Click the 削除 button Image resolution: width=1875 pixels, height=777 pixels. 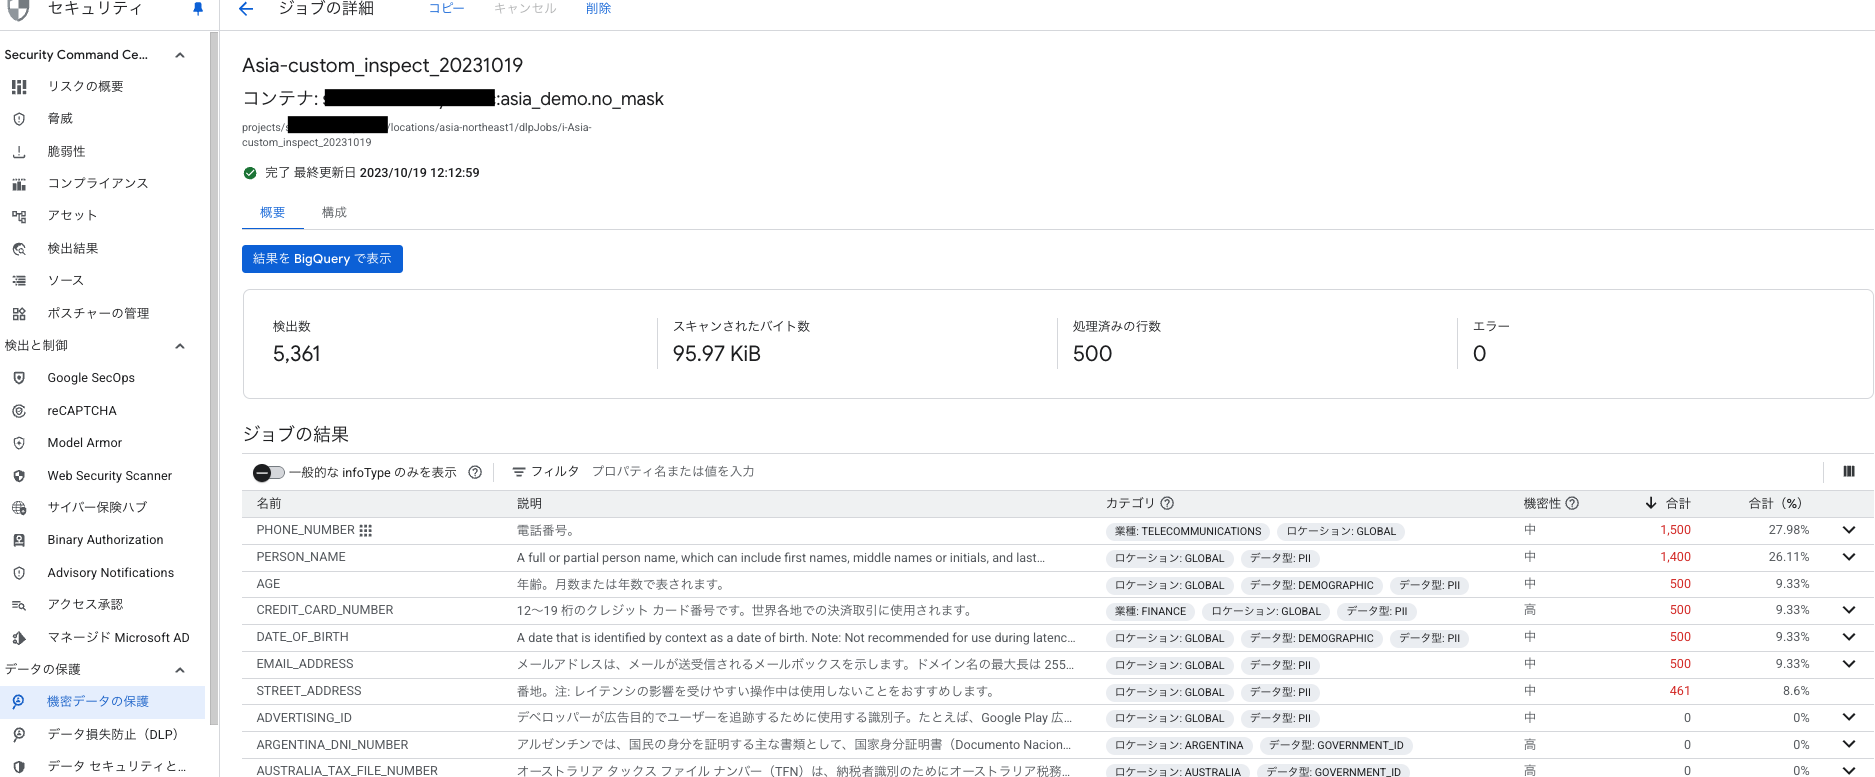click(x=598, y=9)
